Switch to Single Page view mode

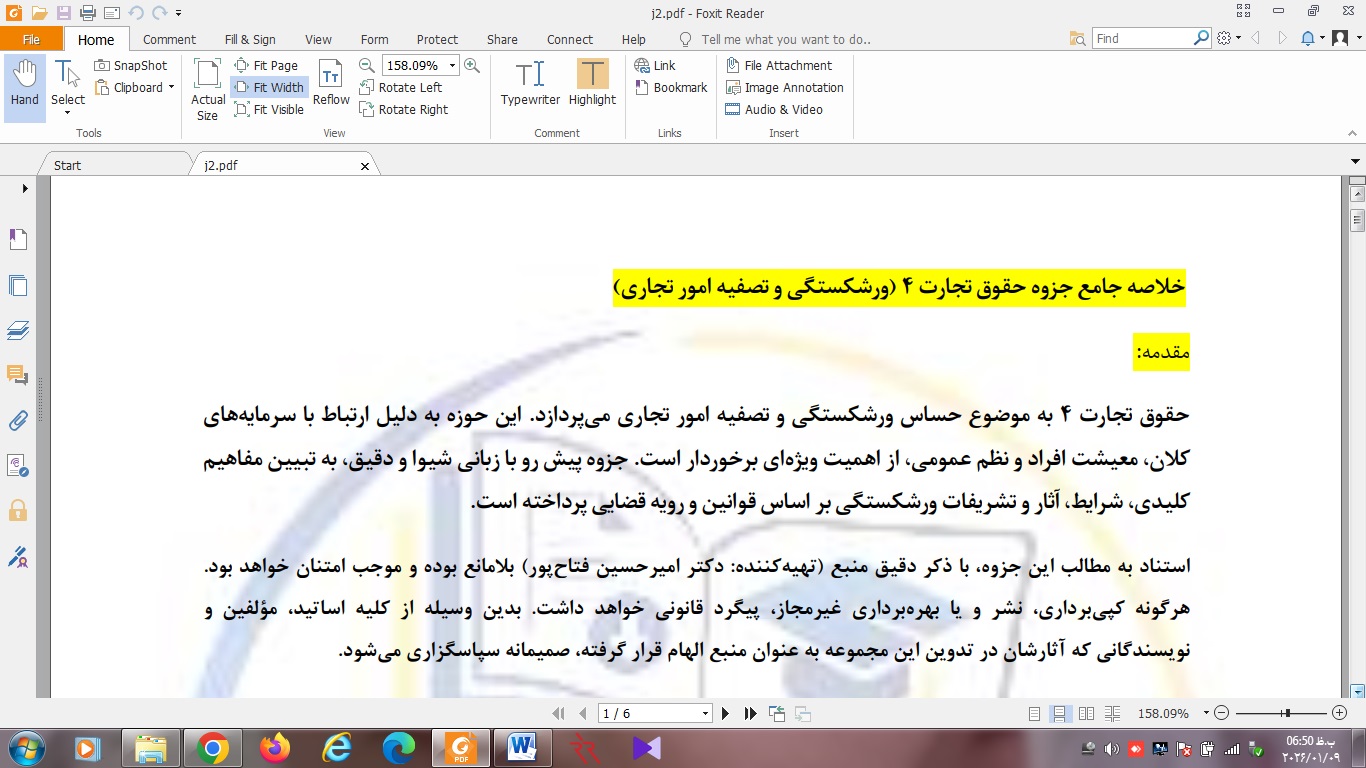pyautogui.click(x=1035, y=713)
